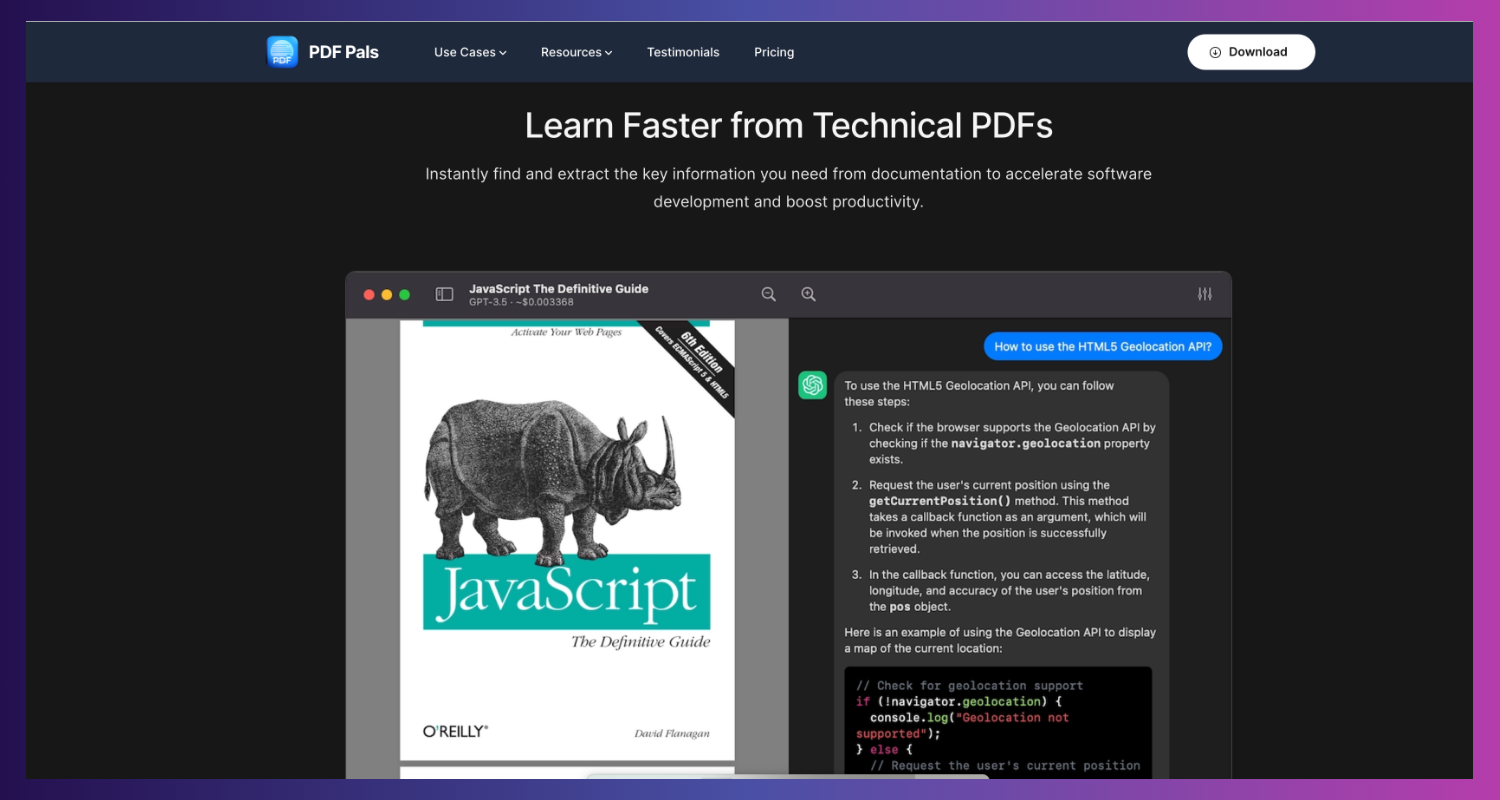Click the geolocation code block

click(x=998, y=723)
